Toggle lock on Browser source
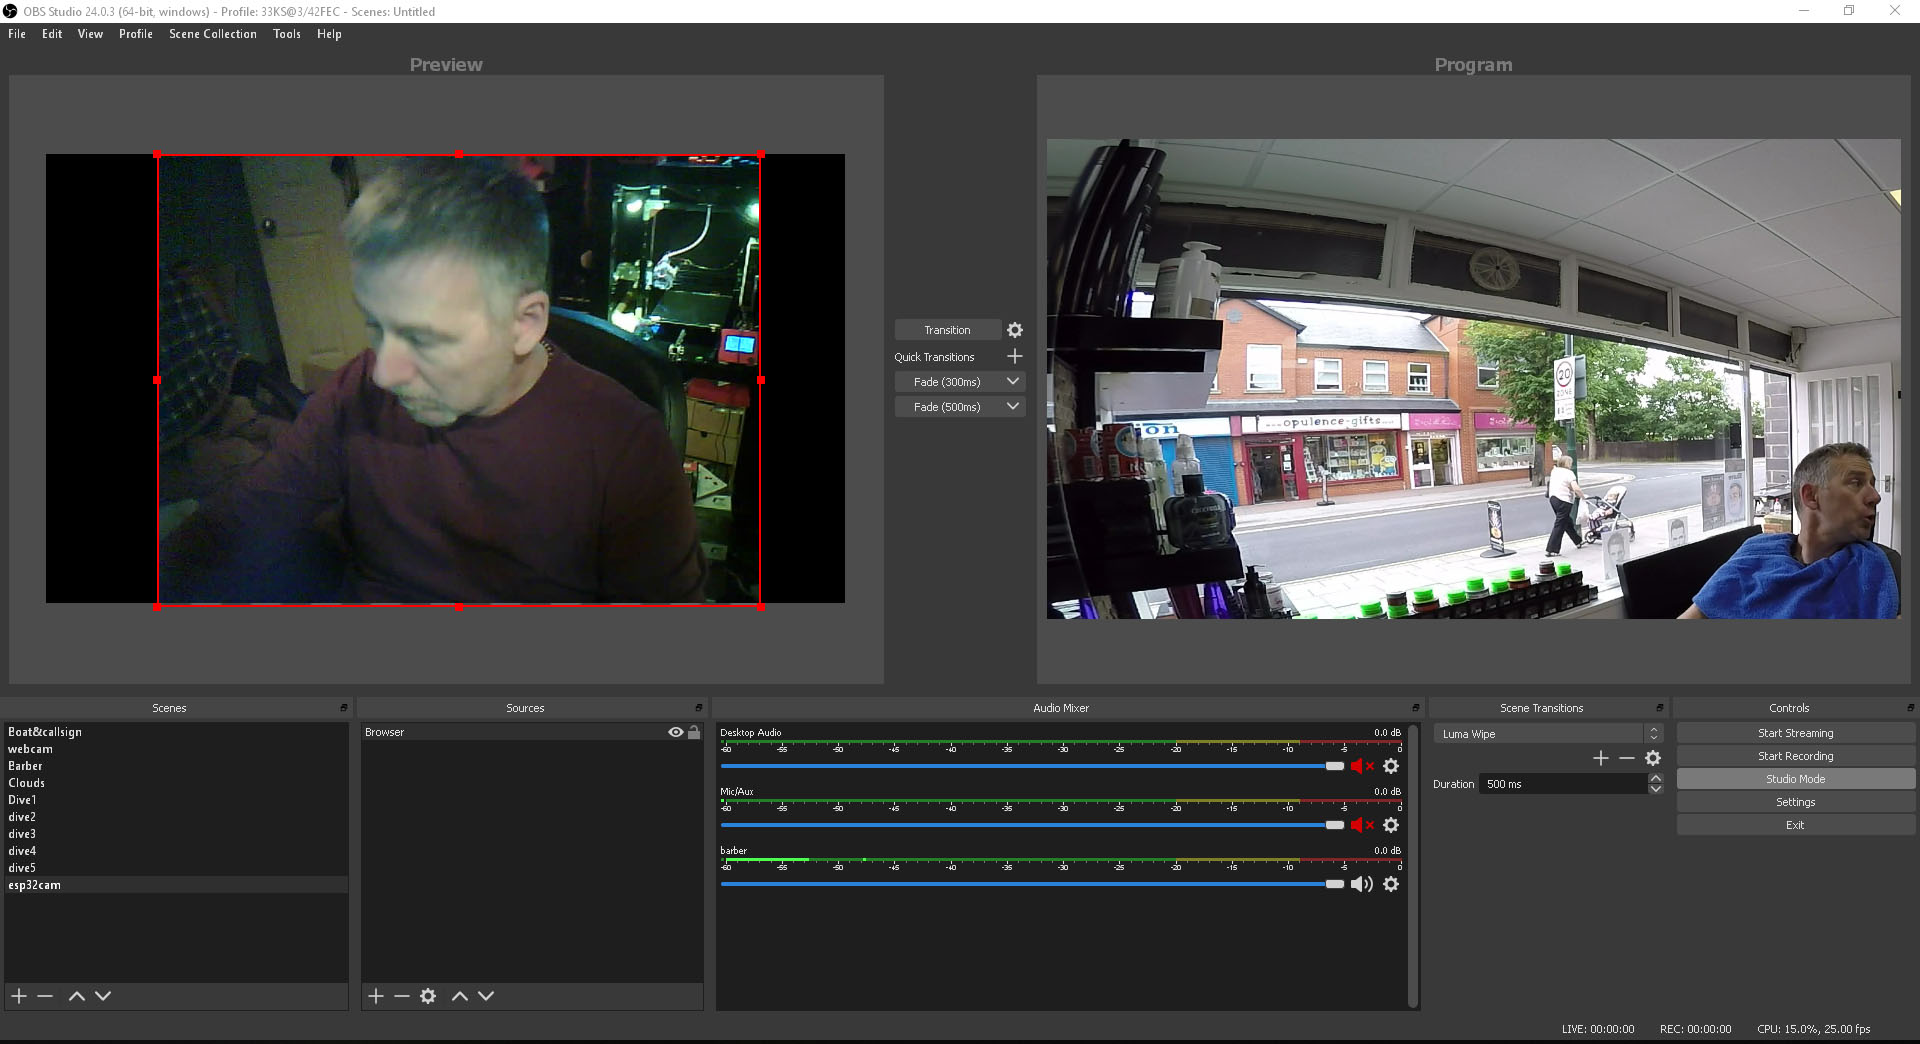 [x=694, y=732]
